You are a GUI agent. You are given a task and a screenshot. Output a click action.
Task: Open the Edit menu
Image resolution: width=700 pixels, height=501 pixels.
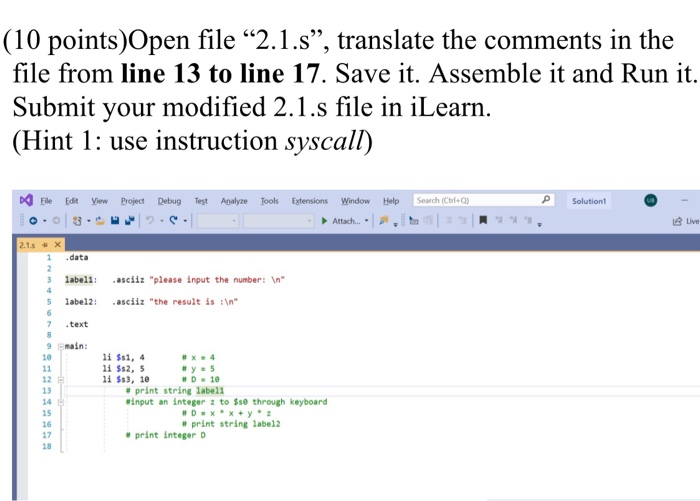[x=71, y=201]
